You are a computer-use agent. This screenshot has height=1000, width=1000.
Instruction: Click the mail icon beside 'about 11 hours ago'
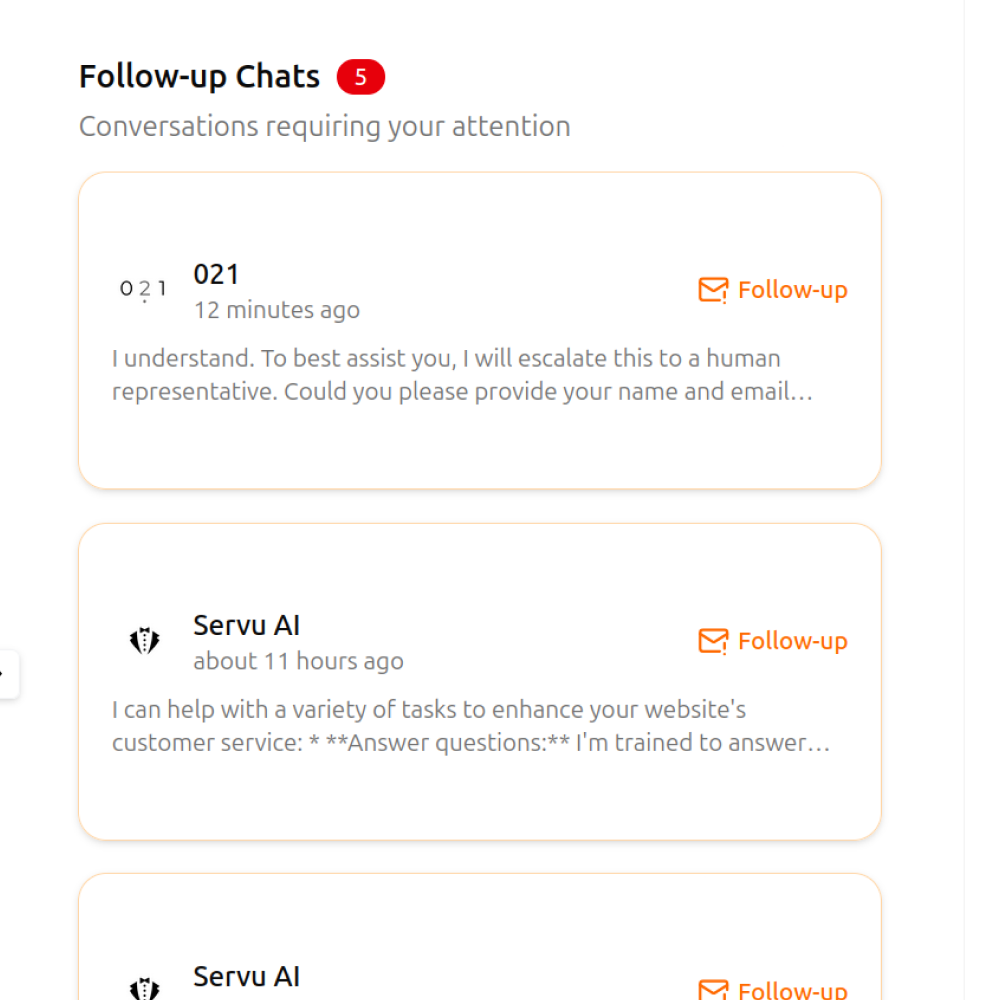click(713, 641)
